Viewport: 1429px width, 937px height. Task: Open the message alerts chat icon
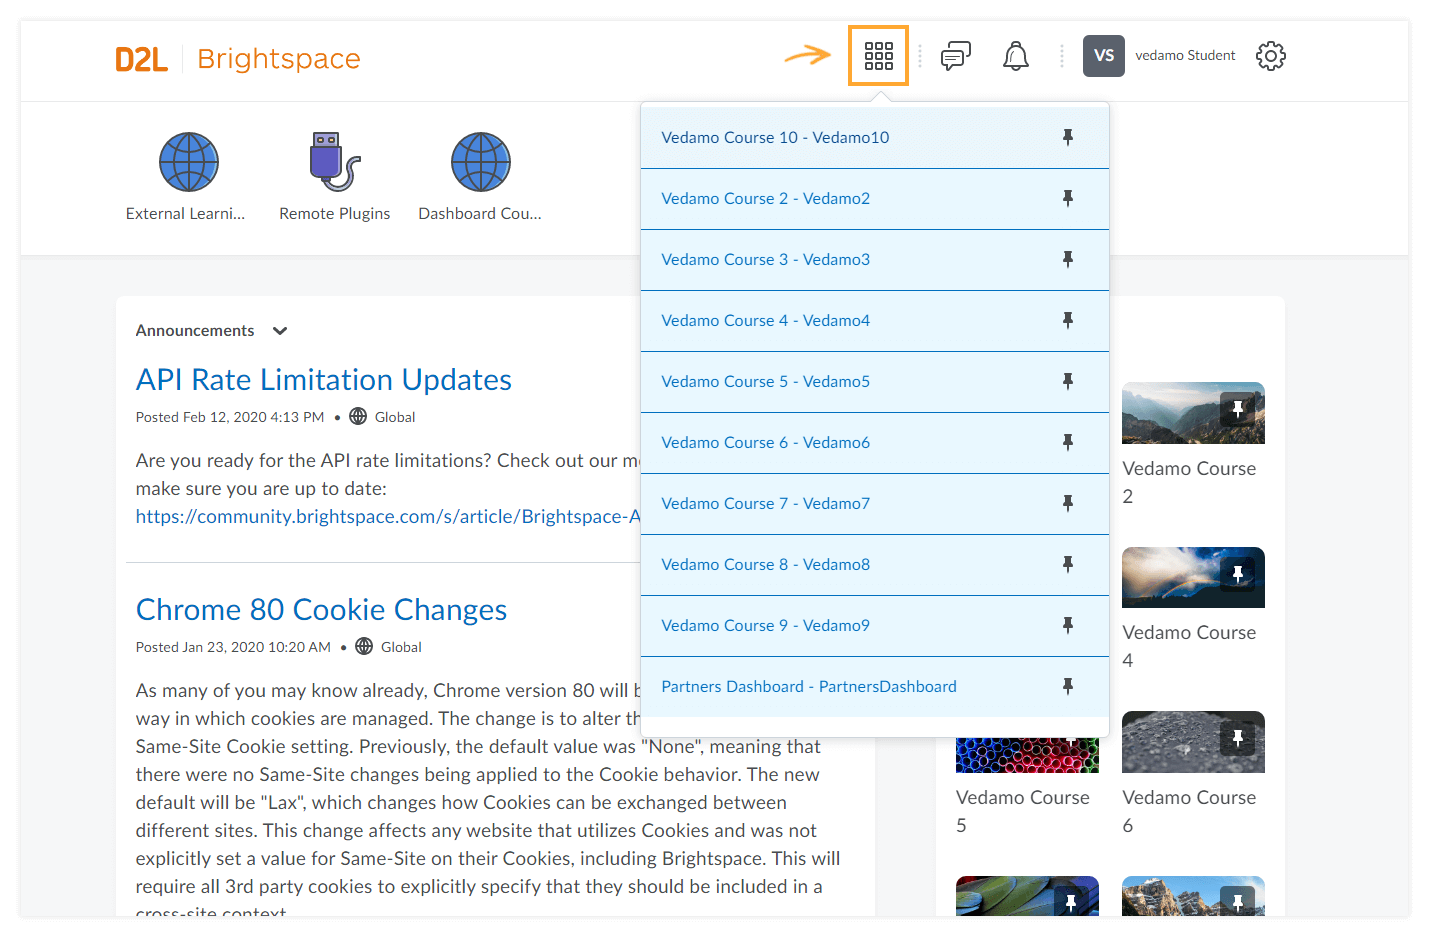(955, 56)
